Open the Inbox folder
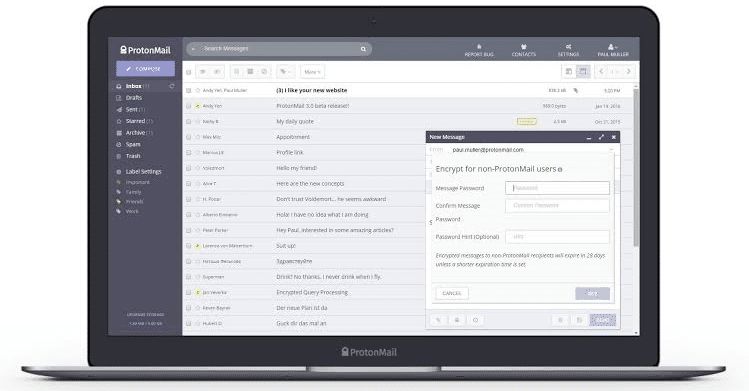The height and width of the screenshot is (391, 749). coord(133,86)
